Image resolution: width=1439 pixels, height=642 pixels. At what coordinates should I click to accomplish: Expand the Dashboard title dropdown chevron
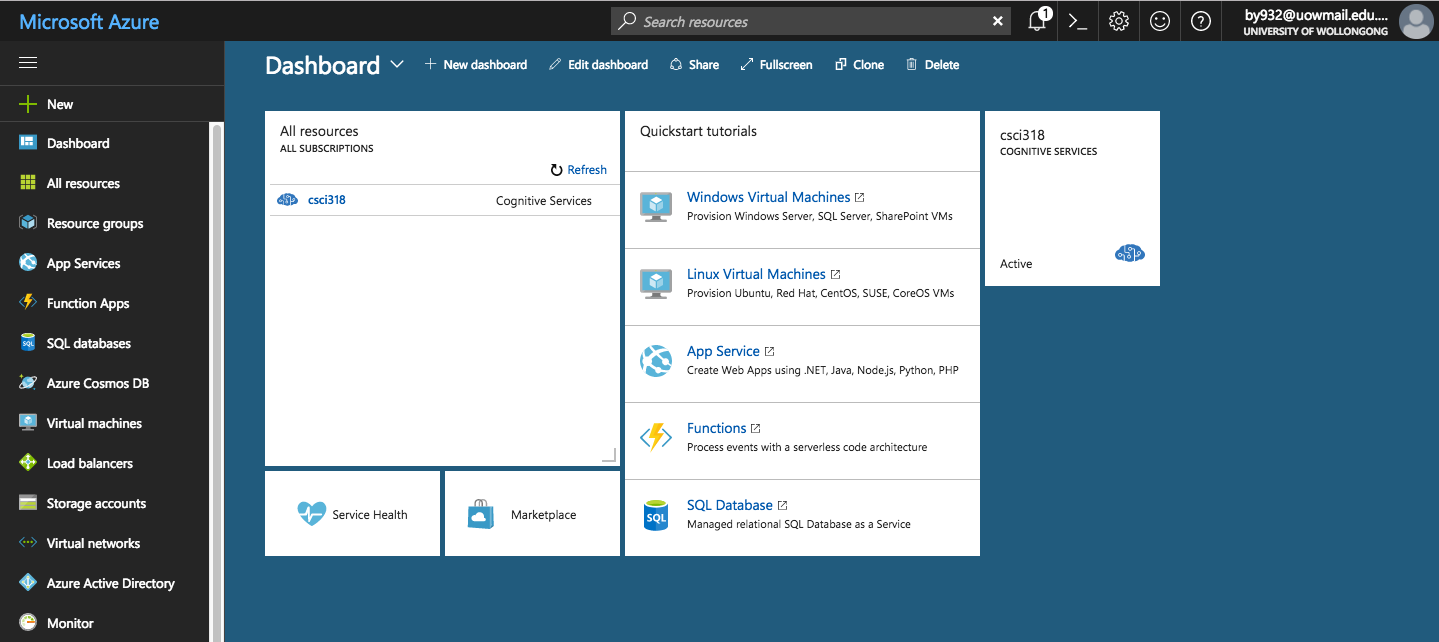point(397,64)
